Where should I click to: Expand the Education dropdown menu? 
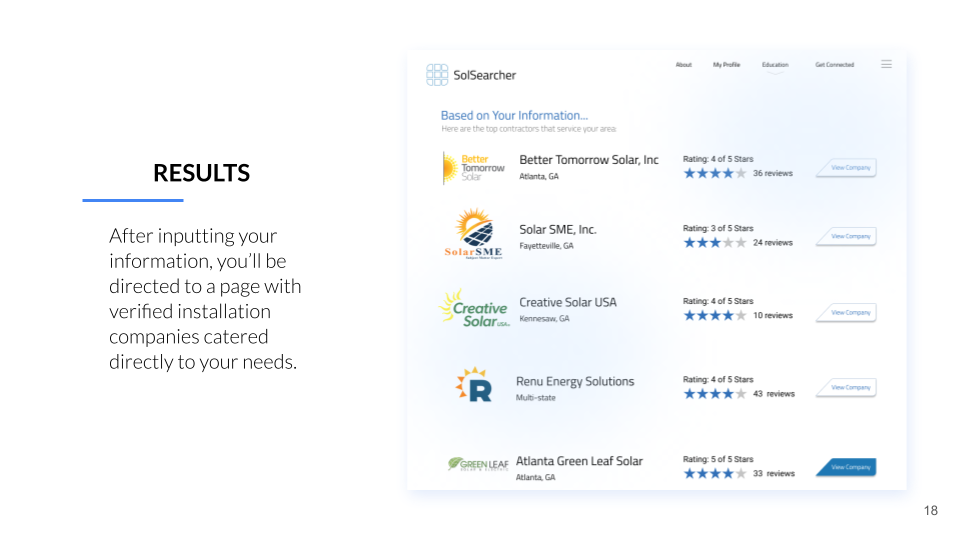pyautogui.click(x=775, y=66)
